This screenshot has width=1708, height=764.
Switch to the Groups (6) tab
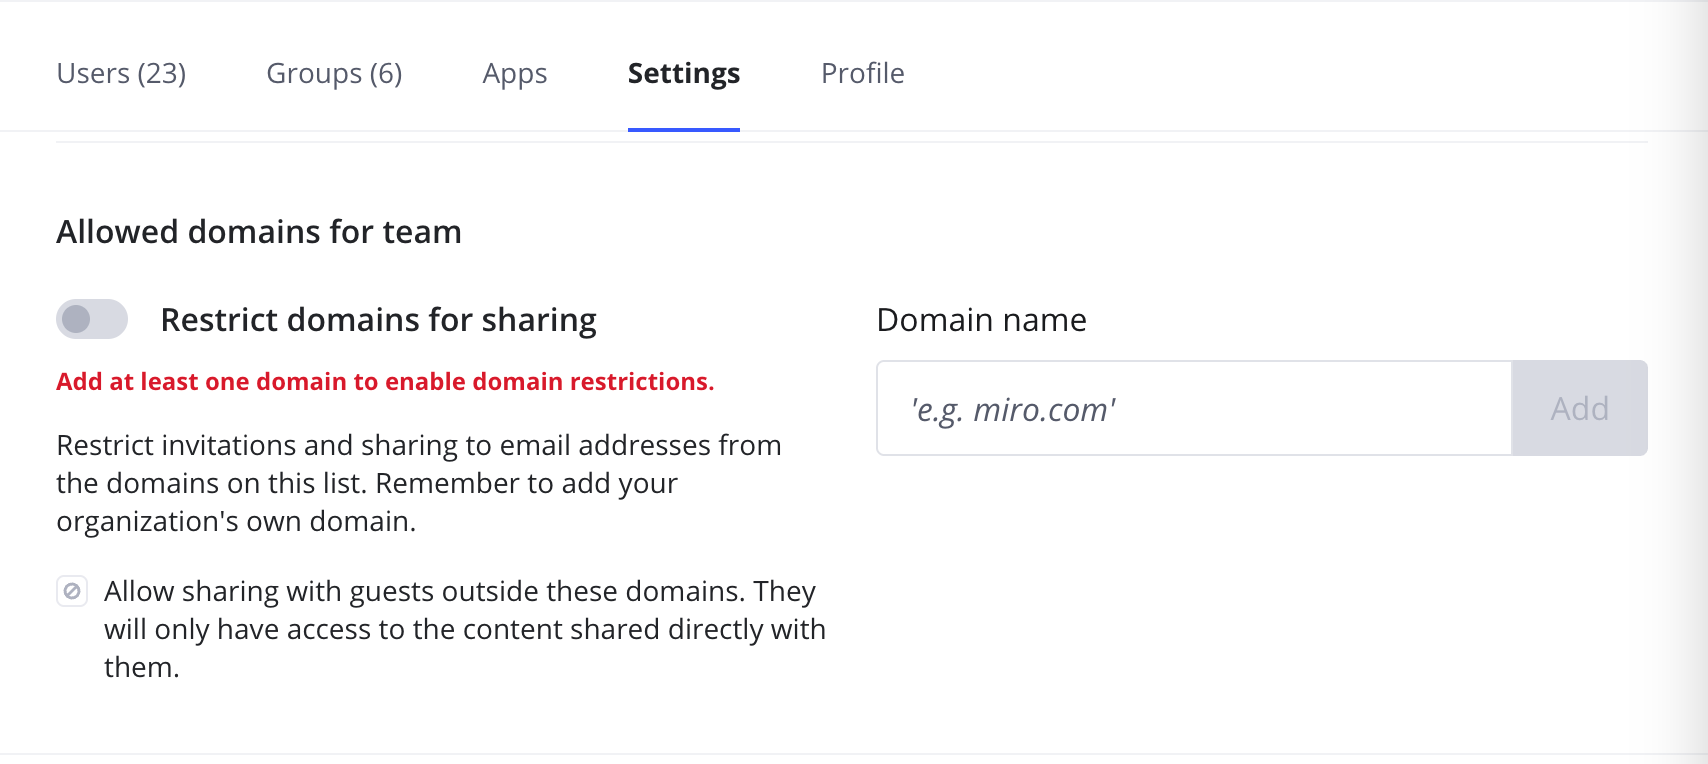334,74
